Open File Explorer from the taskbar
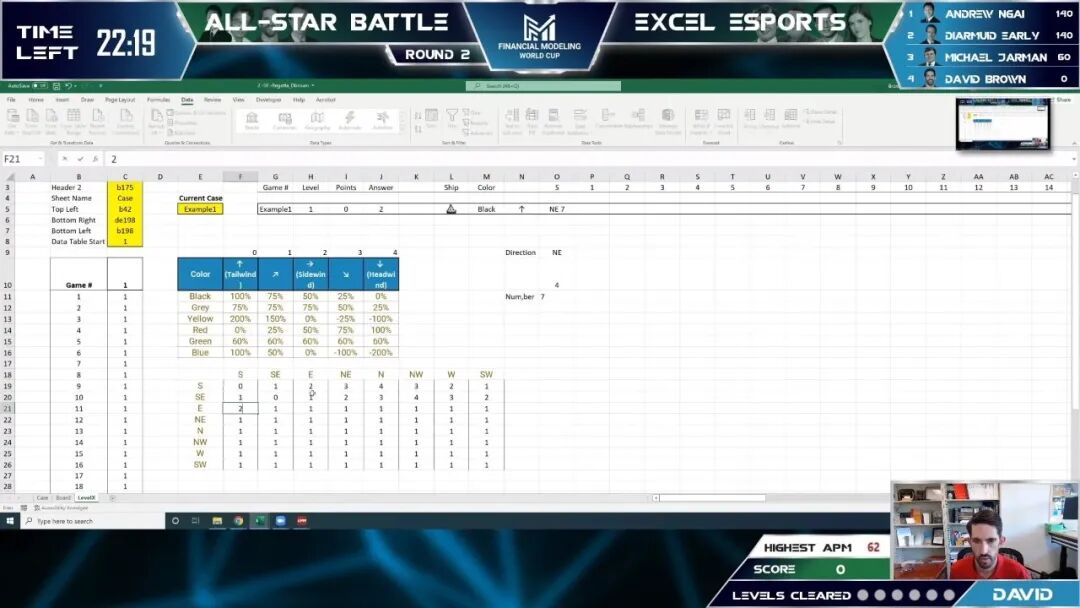Screen dimensions: 1080x608 click(217, 521)
